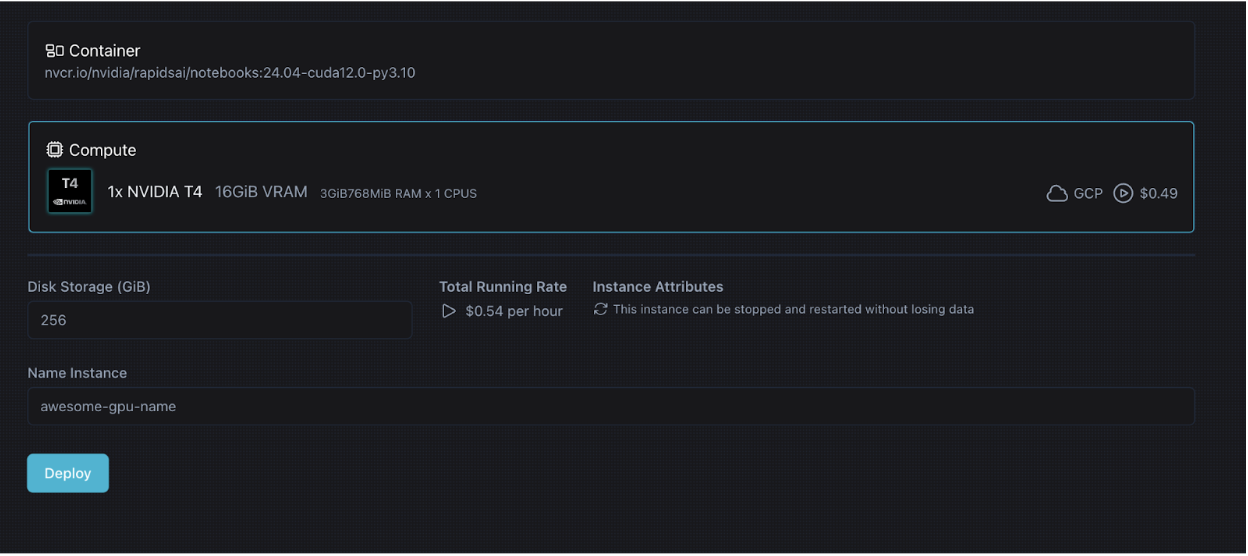The image size is (1248, 556).
Task: Select the NVIDIA T4 compute card
Action: [611, 177]
